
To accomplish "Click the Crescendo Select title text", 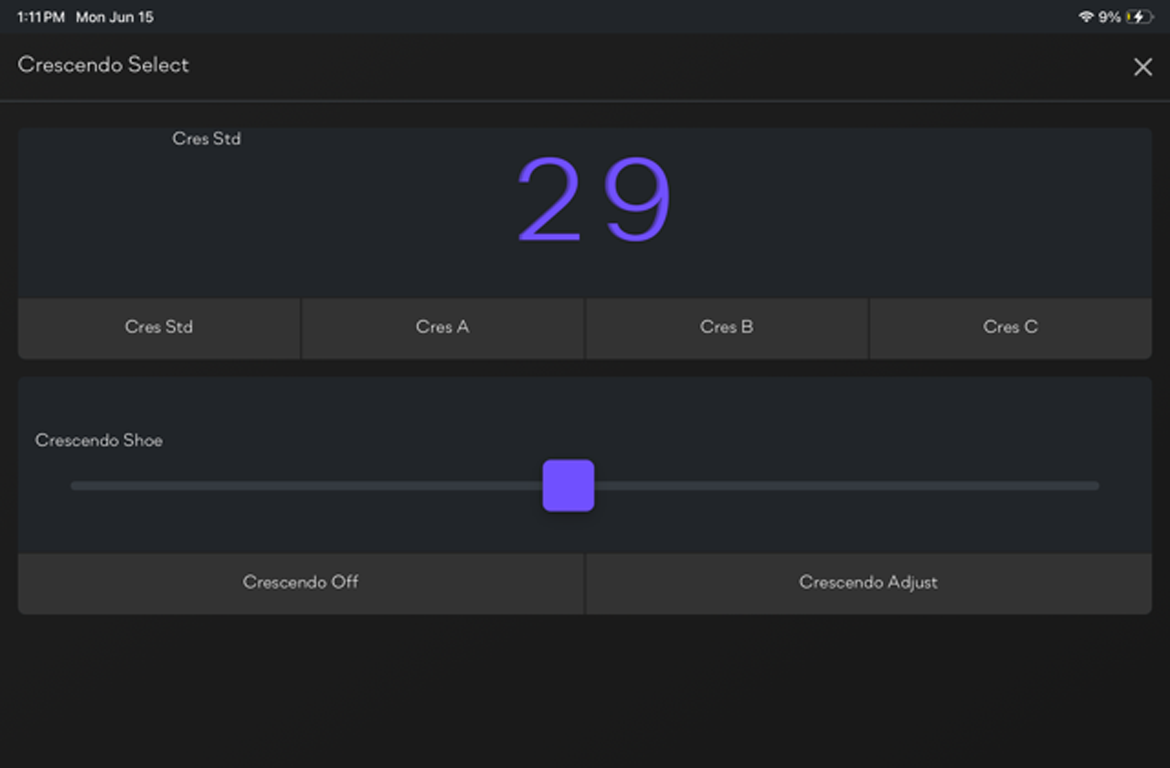I will click(x=103, y=65).
